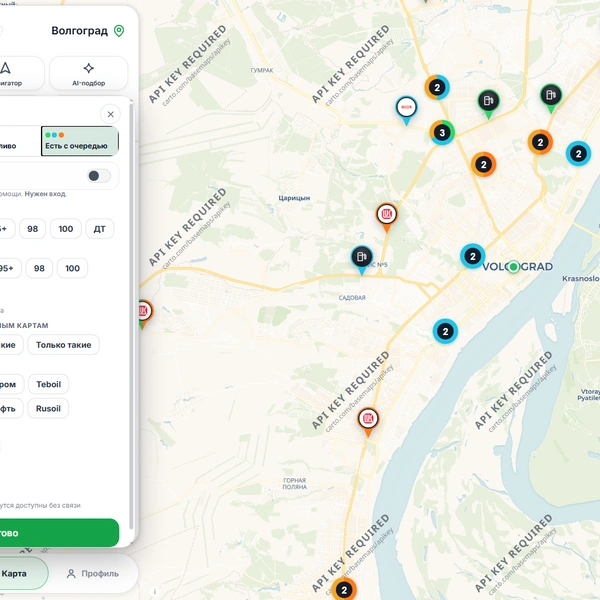The width and height of the screenshot is (600, 600).
Task: Click the ГОРНАЯ ПОЛЯНА map label
Action: 295,484
